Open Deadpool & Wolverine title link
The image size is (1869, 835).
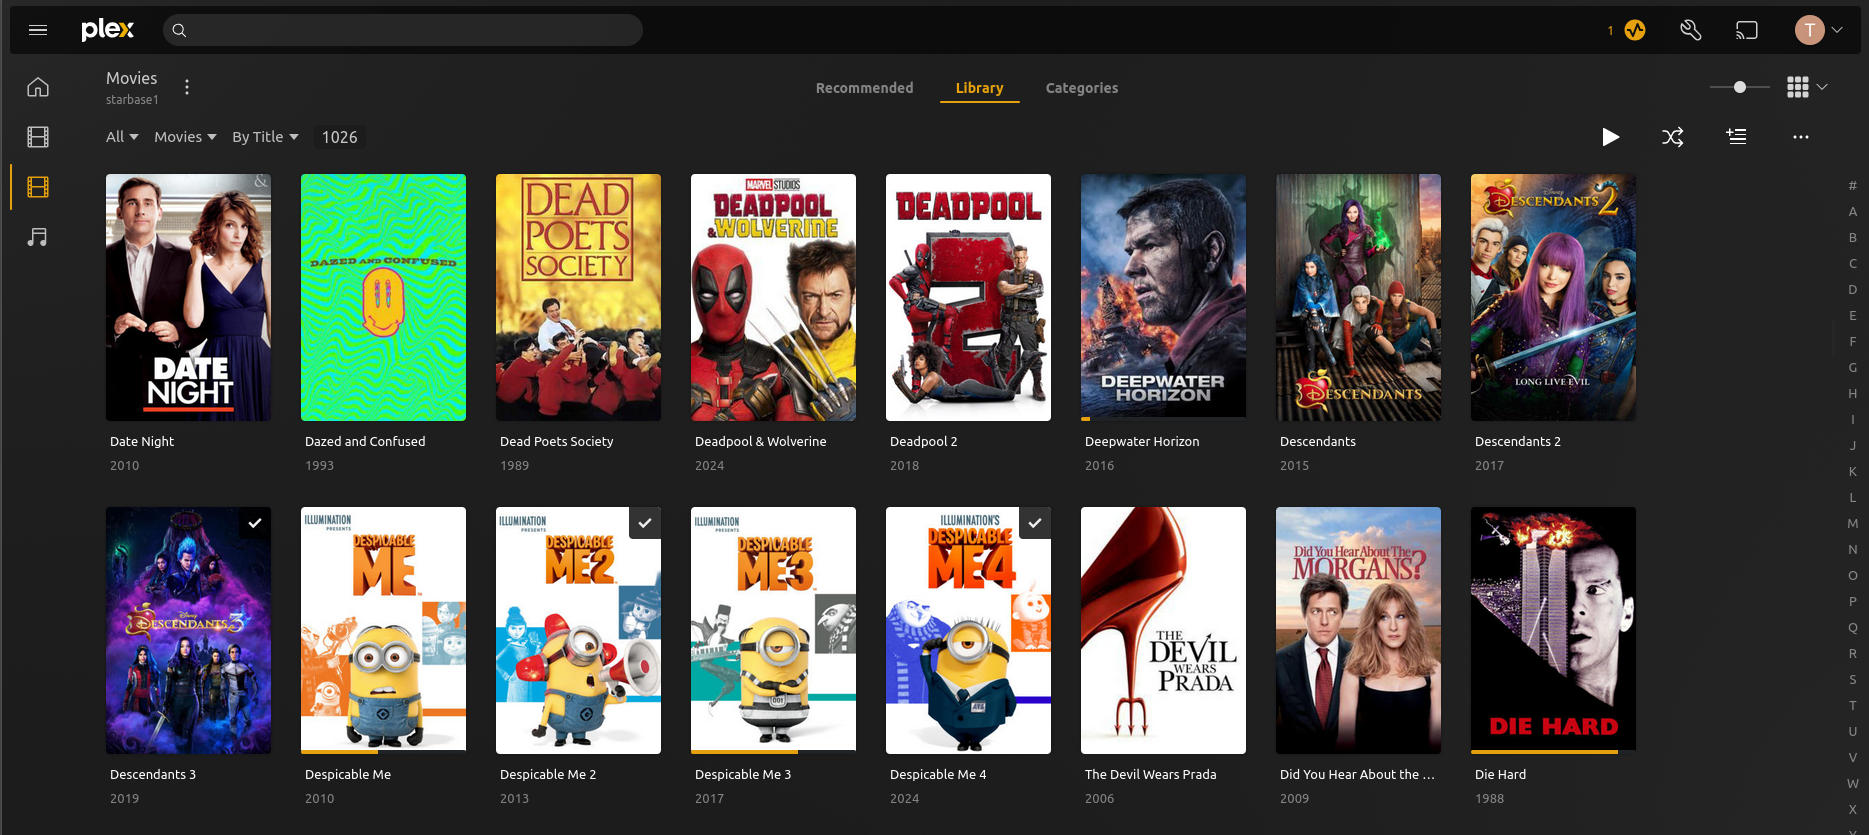(x=761, y=441)
